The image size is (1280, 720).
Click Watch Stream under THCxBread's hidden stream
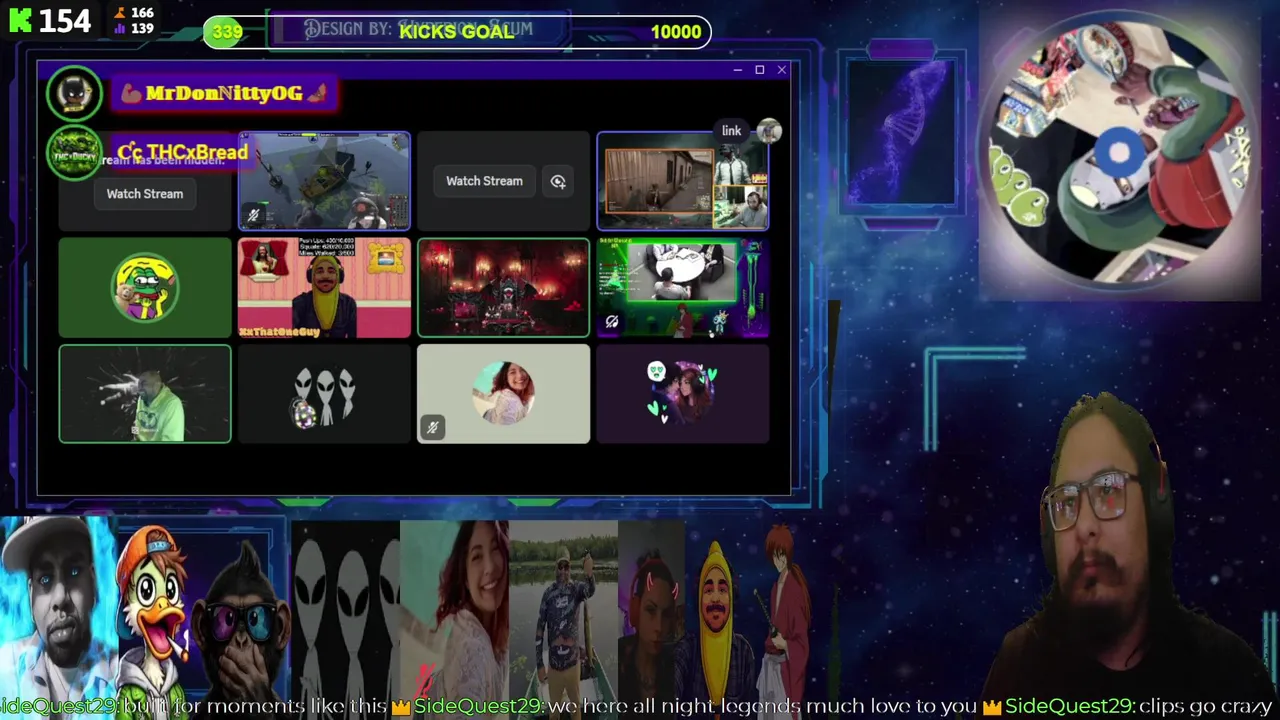click(x=145, y=194)
